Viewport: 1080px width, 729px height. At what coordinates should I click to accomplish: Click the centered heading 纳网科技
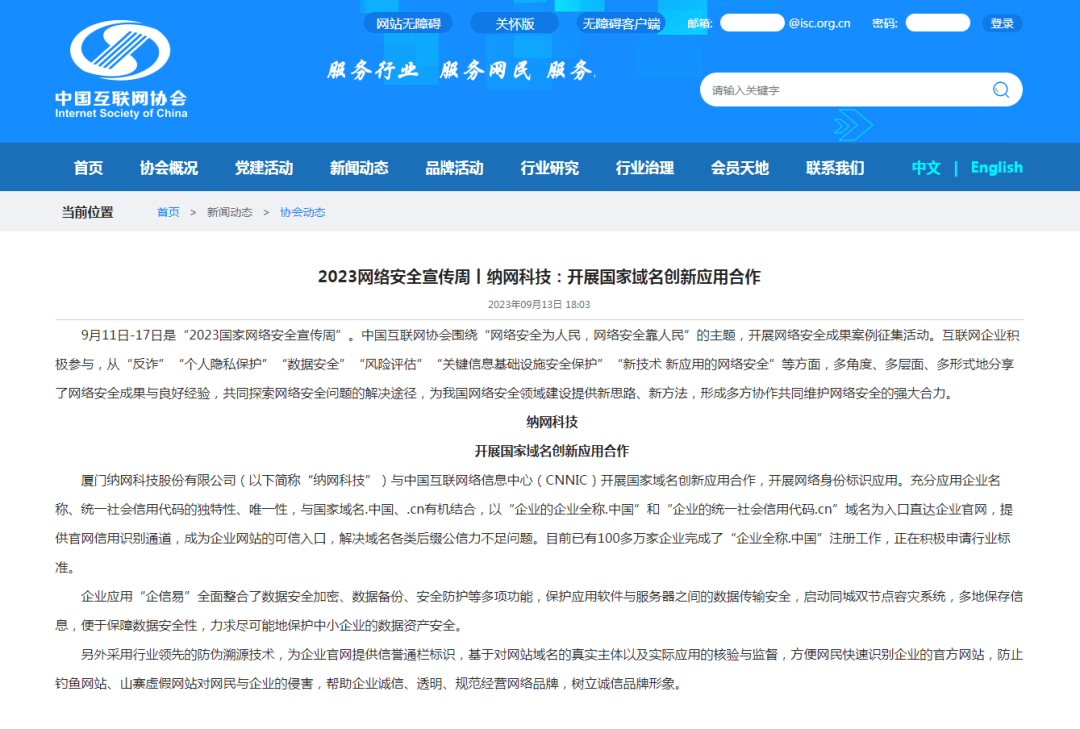tap(552, 422)
